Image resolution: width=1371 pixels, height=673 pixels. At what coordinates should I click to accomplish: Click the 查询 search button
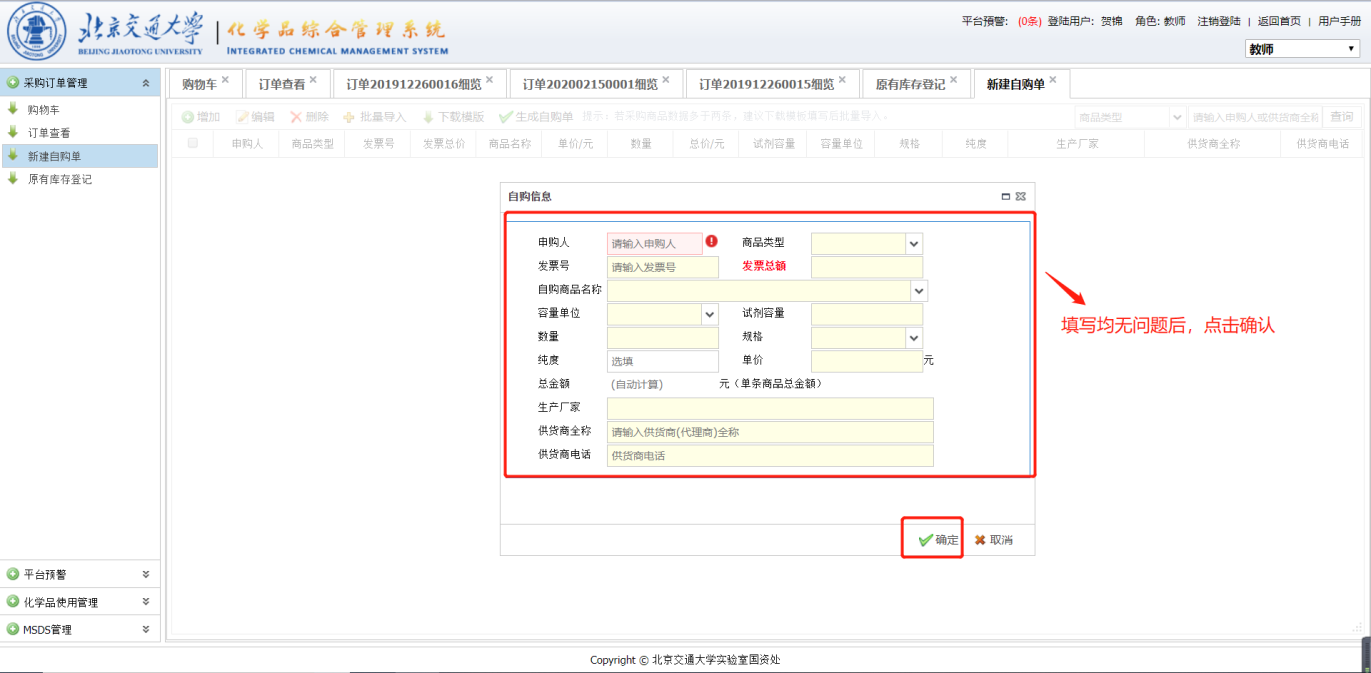(1341, 117)
